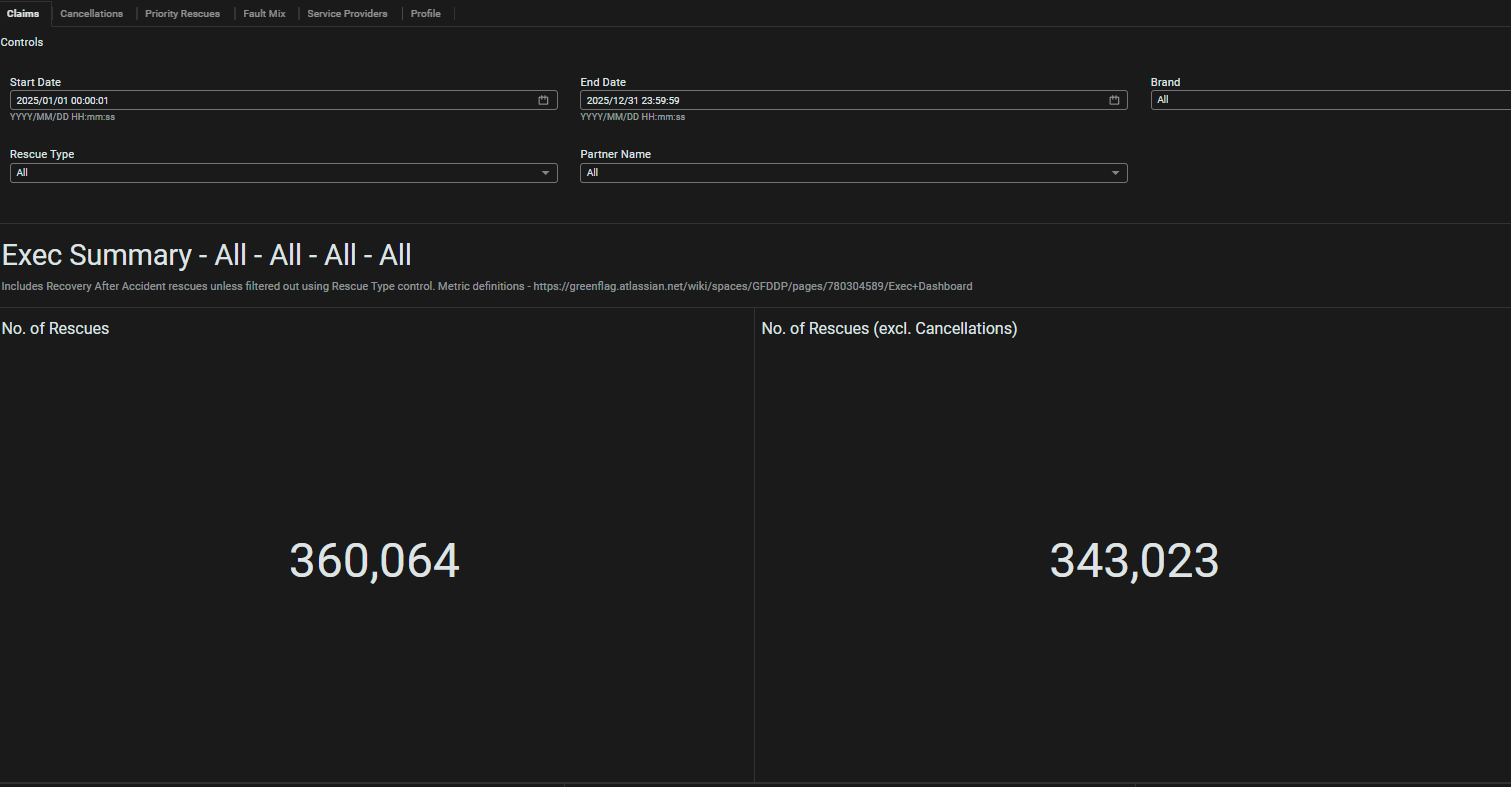Image resolution: width=1511 pixels, height=787 pixels.
Task: Click inside the Start Date text field
Action: coord(270,101)
